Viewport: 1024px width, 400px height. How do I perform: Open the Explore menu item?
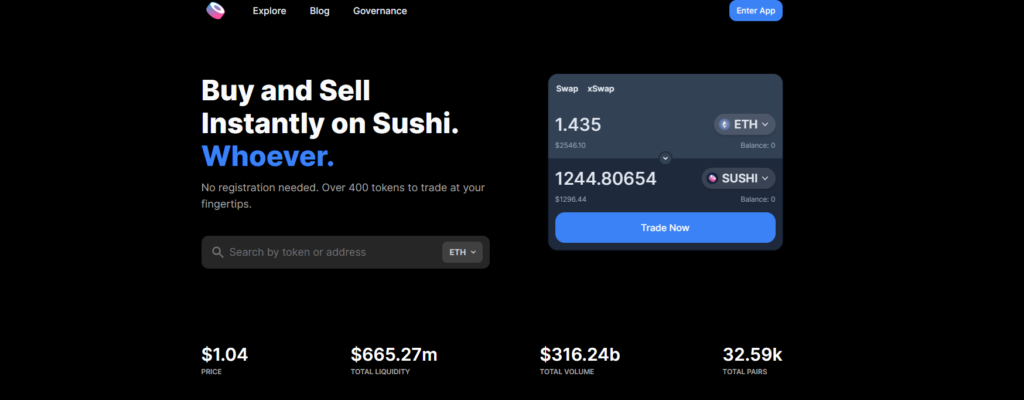point(269,11)
